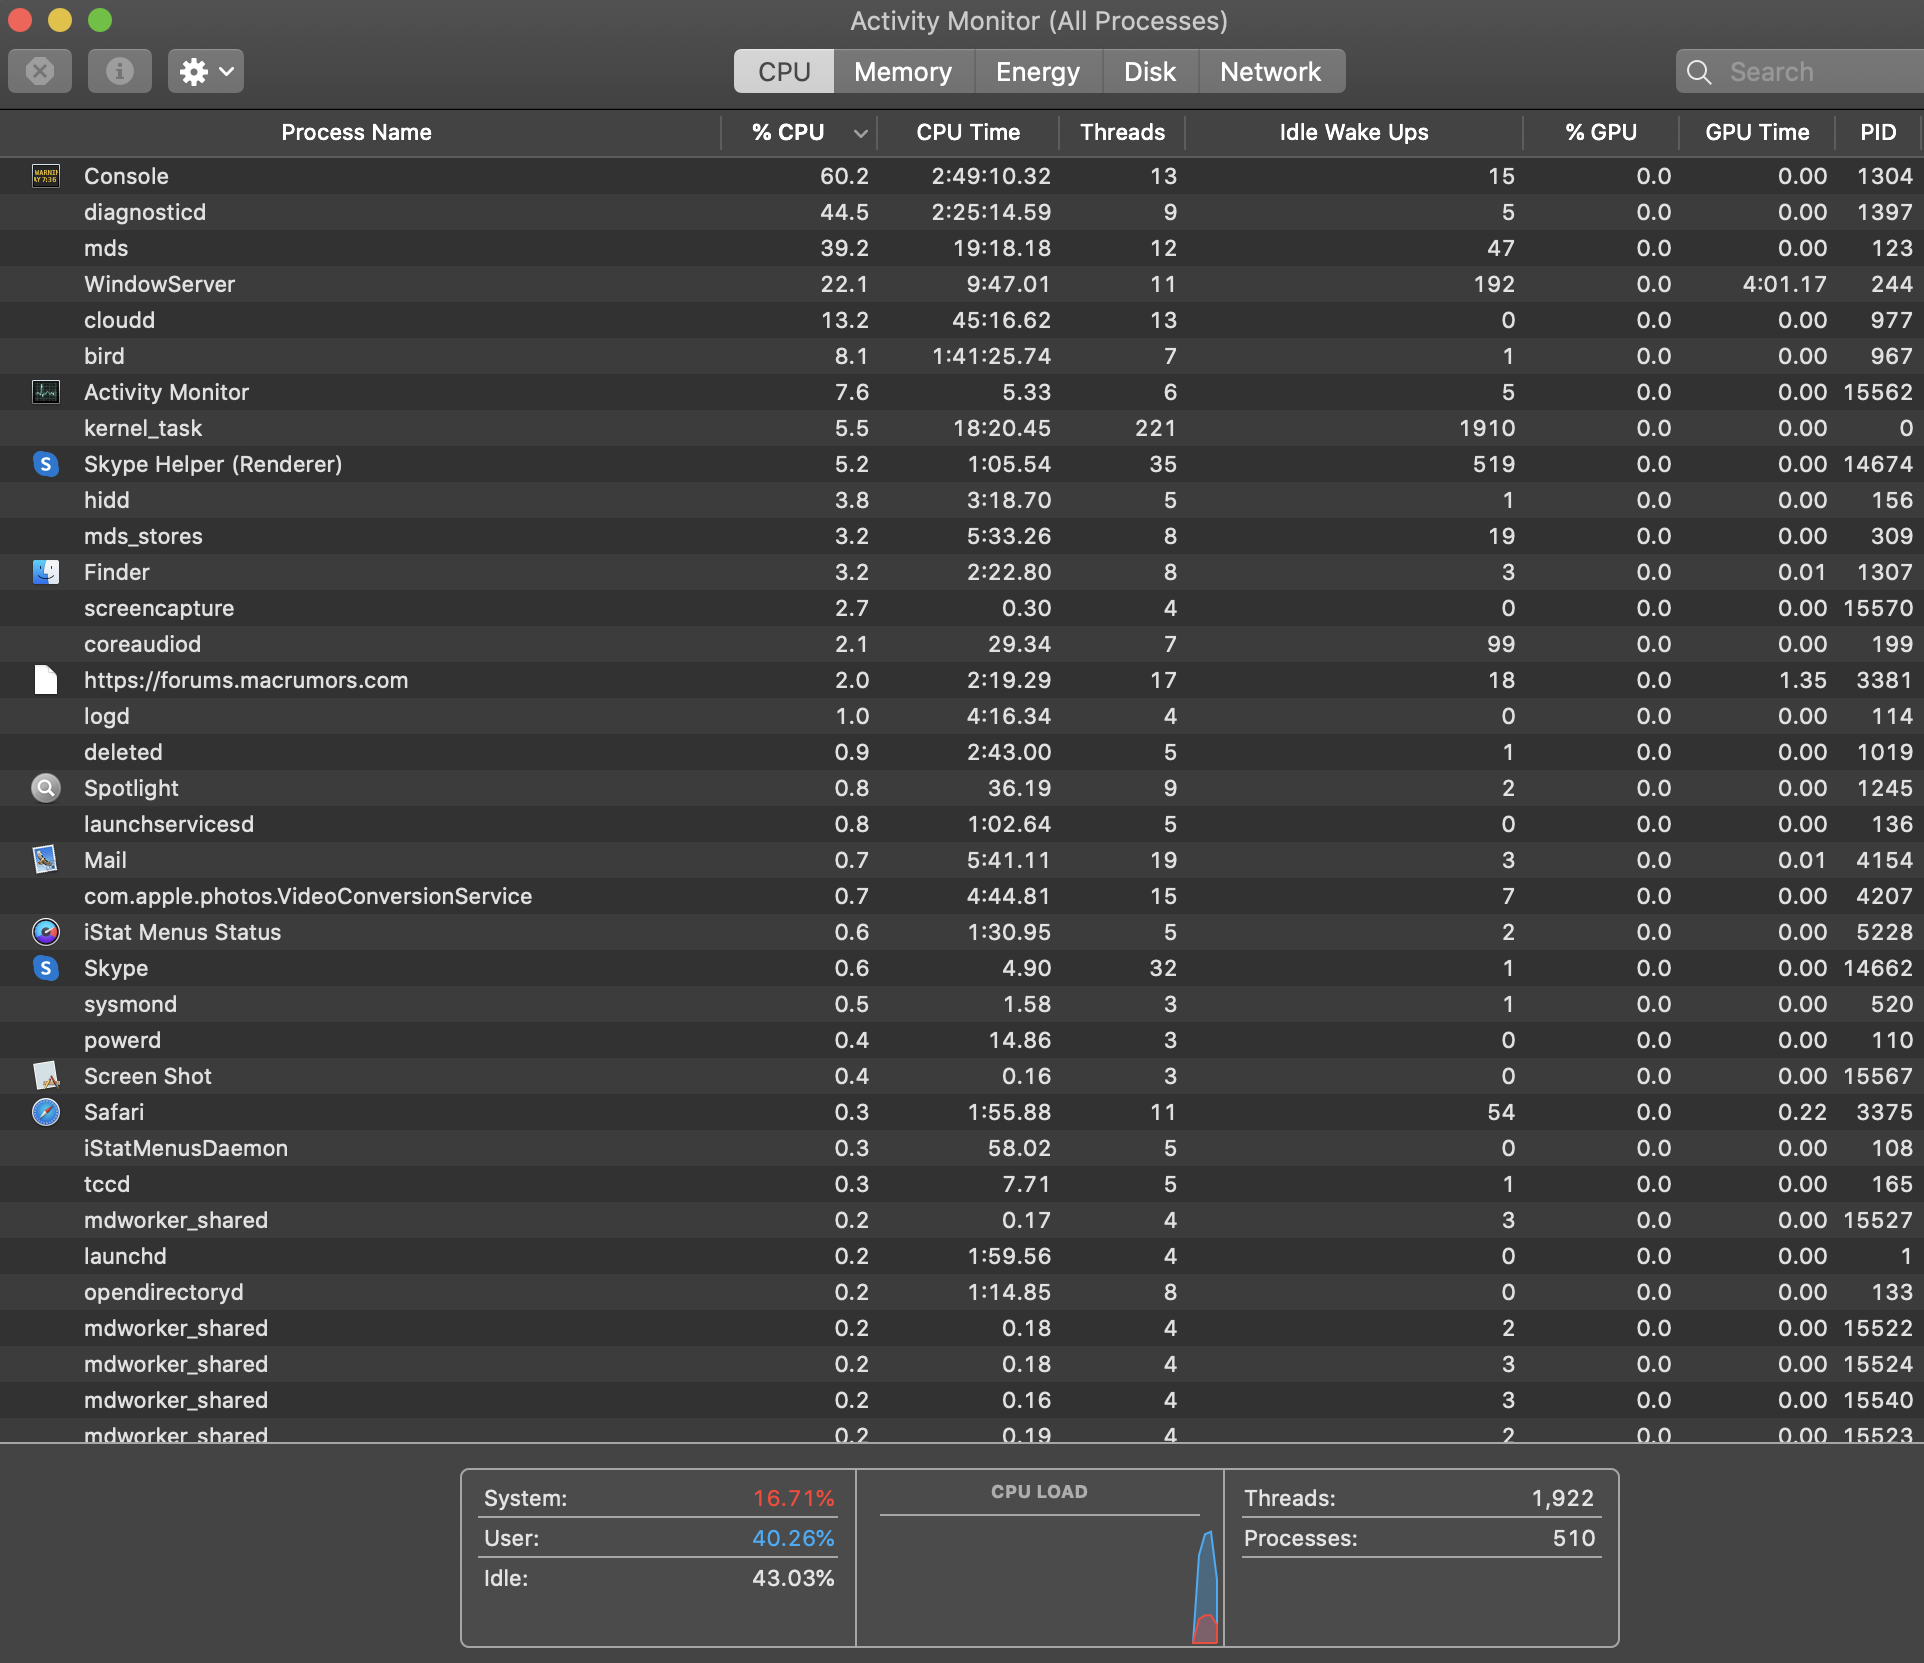
Task: Select the iStatMenusDaemon process
Action: [962, 1148]
